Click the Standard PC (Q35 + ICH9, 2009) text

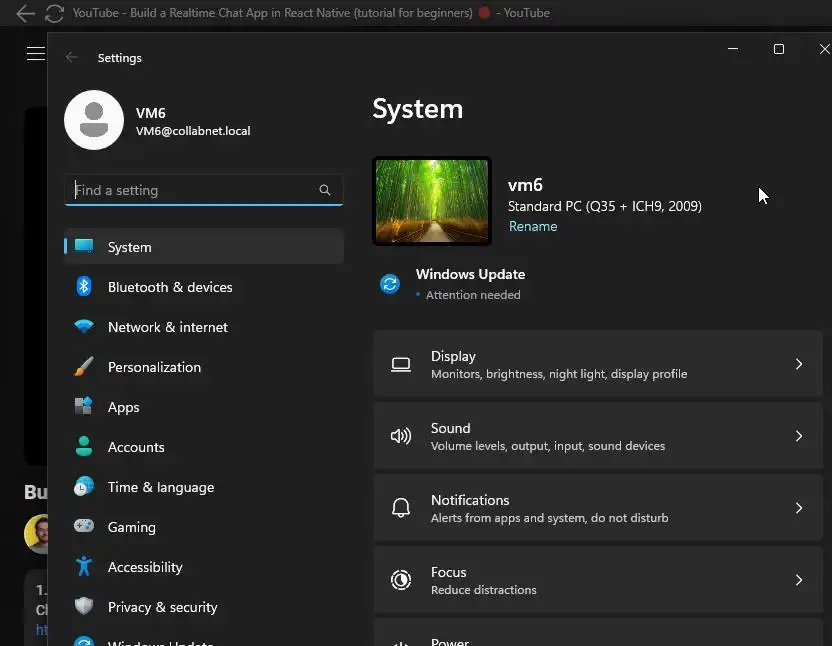click(x=605, y=206)
